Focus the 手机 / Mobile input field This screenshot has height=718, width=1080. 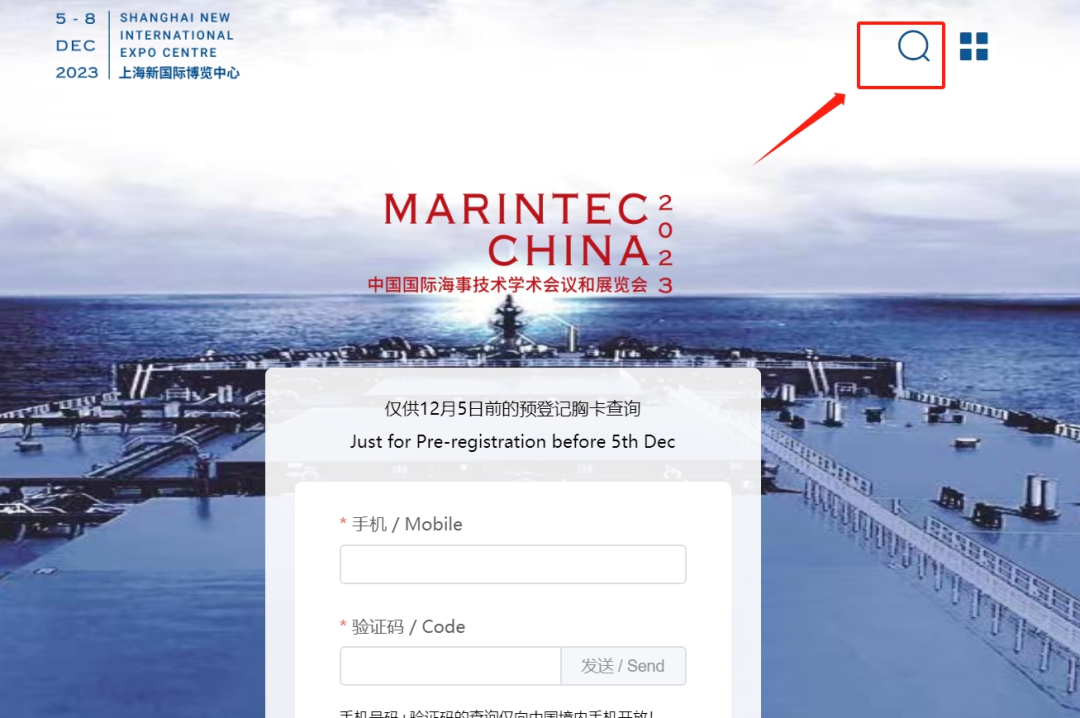pos(513,564)
